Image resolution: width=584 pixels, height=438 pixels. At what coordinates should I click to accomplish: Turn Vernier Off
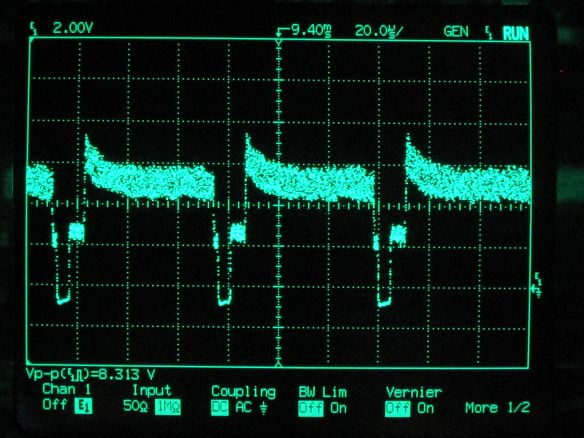[x=398, y=409]
